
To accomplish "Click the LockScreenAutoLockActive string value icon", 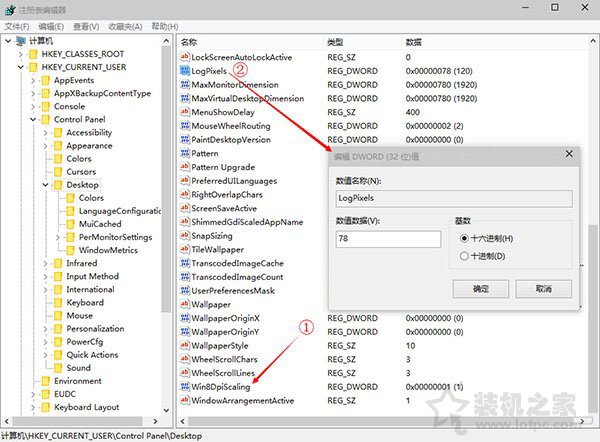I will click(185, 57).
